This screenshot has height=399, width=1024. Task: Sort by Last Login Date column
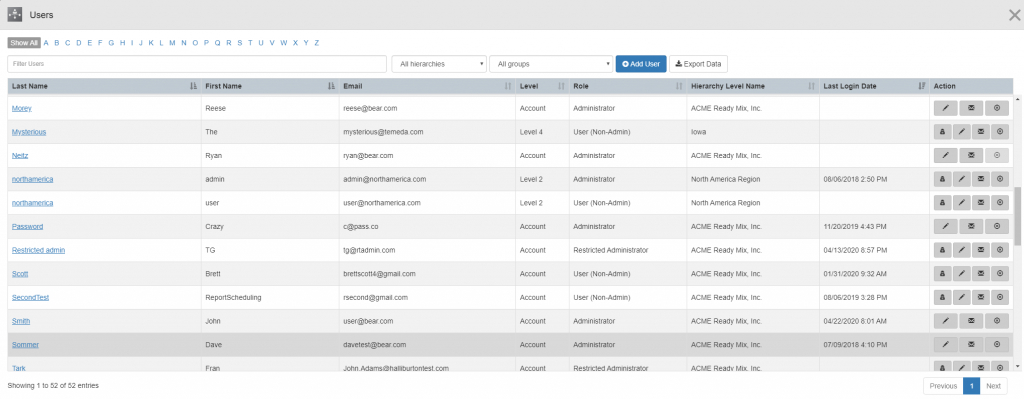click(874, 86)
